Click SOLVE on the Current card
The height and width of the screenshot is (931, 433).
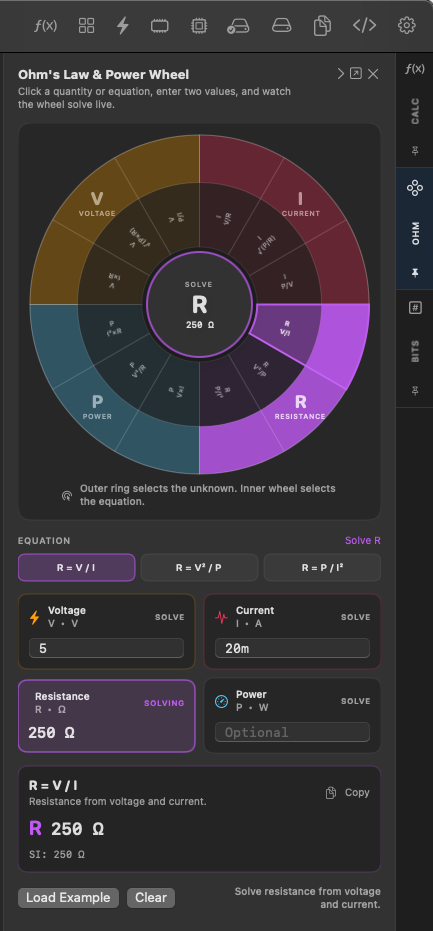coord(356,617)
